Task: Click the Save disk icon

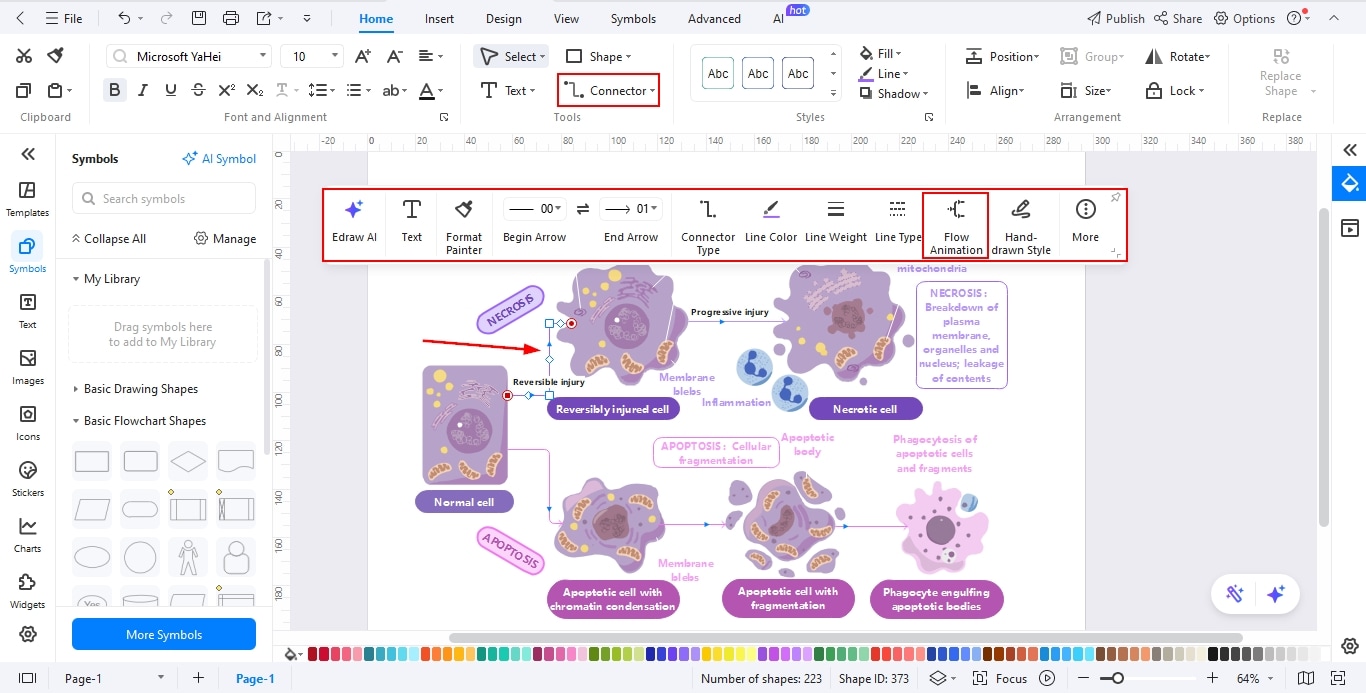Action: pyautogui.click(x=199, y=18)
